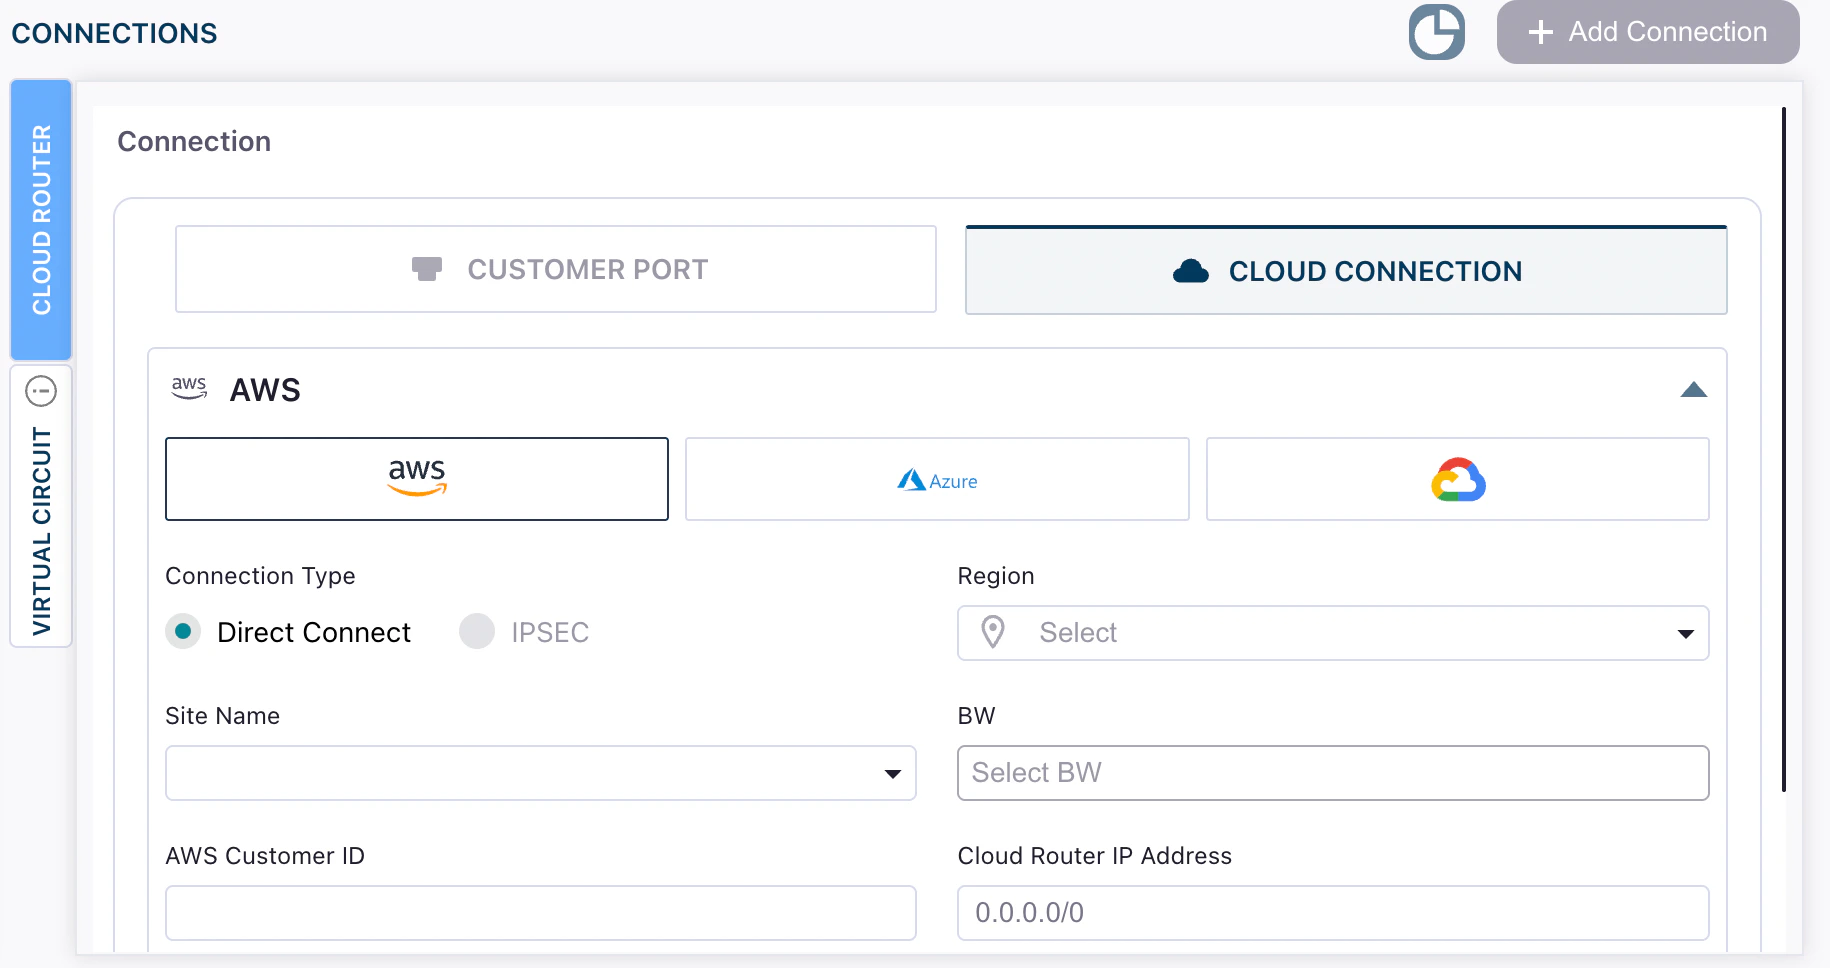This screenshot has width=1830, height=968.
Task: Click the 'Site Name' label
Action: pyautogui.click(x=222, y=716)
